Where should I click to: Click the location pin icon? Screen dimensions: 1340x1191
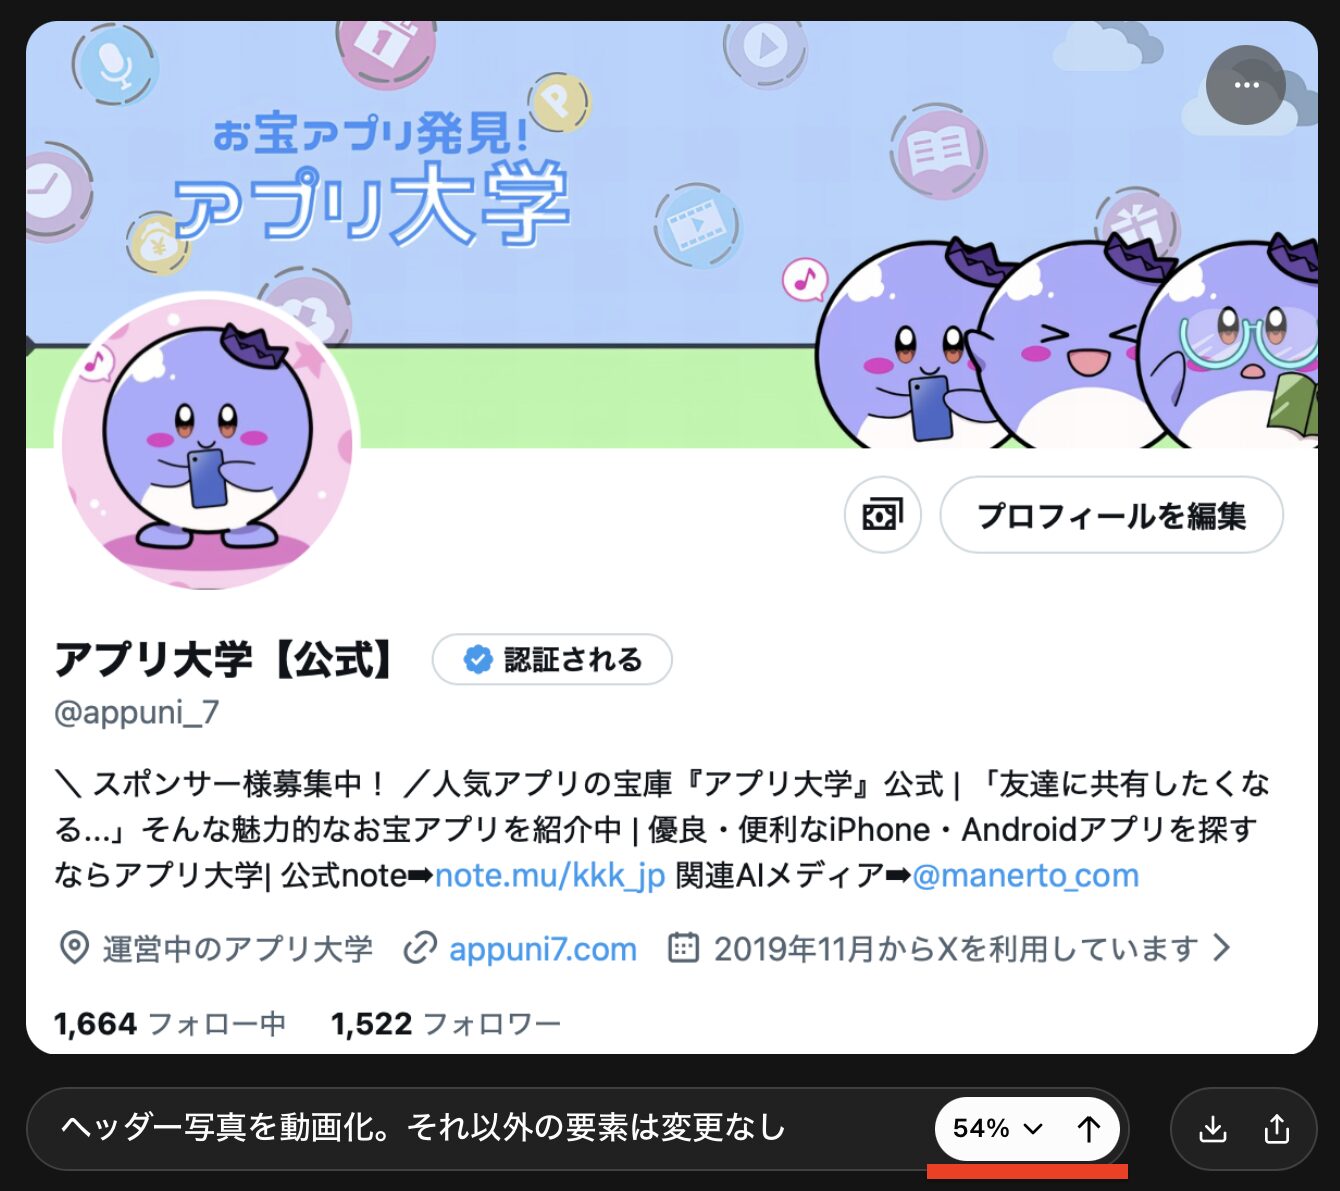(x=74, y=947)
